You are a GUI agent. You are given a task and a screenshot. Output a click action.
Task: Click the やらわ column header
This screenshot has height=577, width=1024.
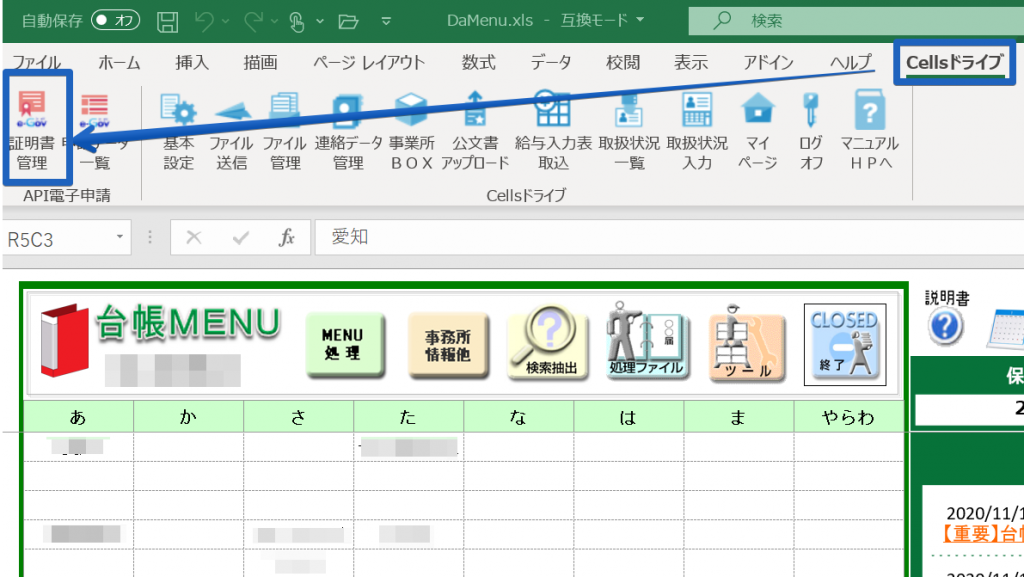pyautogui.click(x=848, y=416)
